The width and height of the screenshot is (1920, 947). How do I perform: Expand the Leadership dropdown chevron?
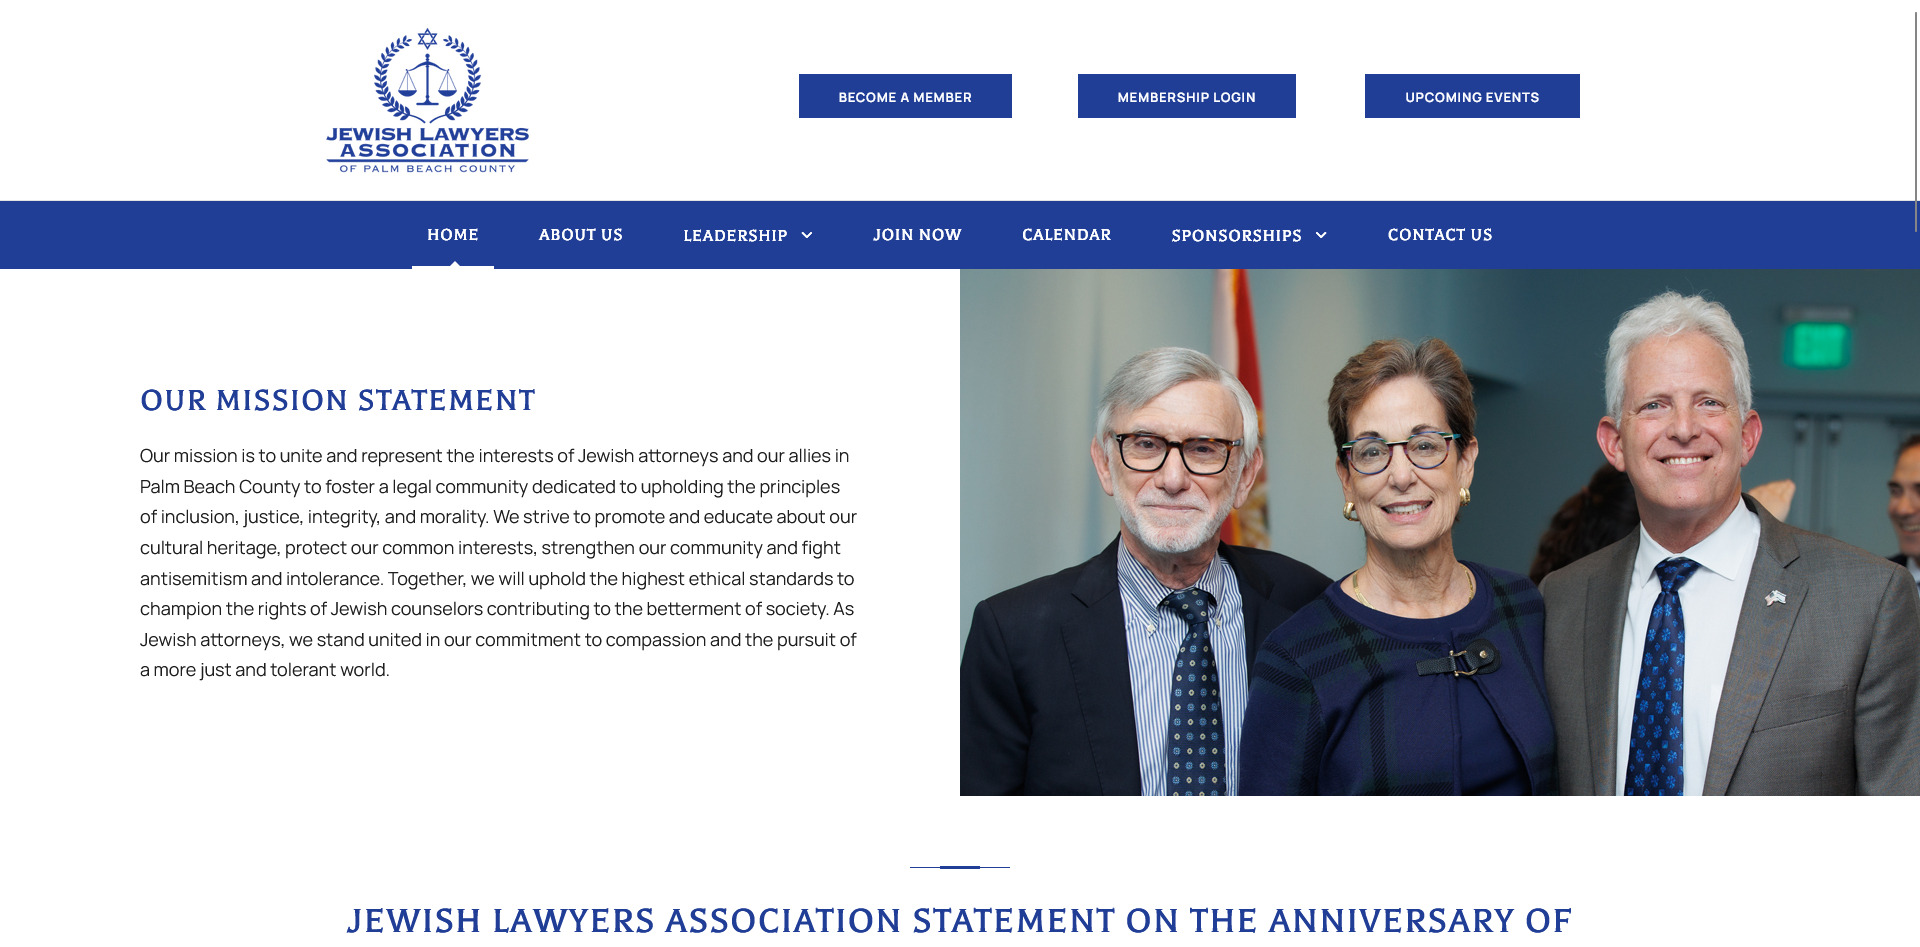pyautogui.click(x=807, y=236)
